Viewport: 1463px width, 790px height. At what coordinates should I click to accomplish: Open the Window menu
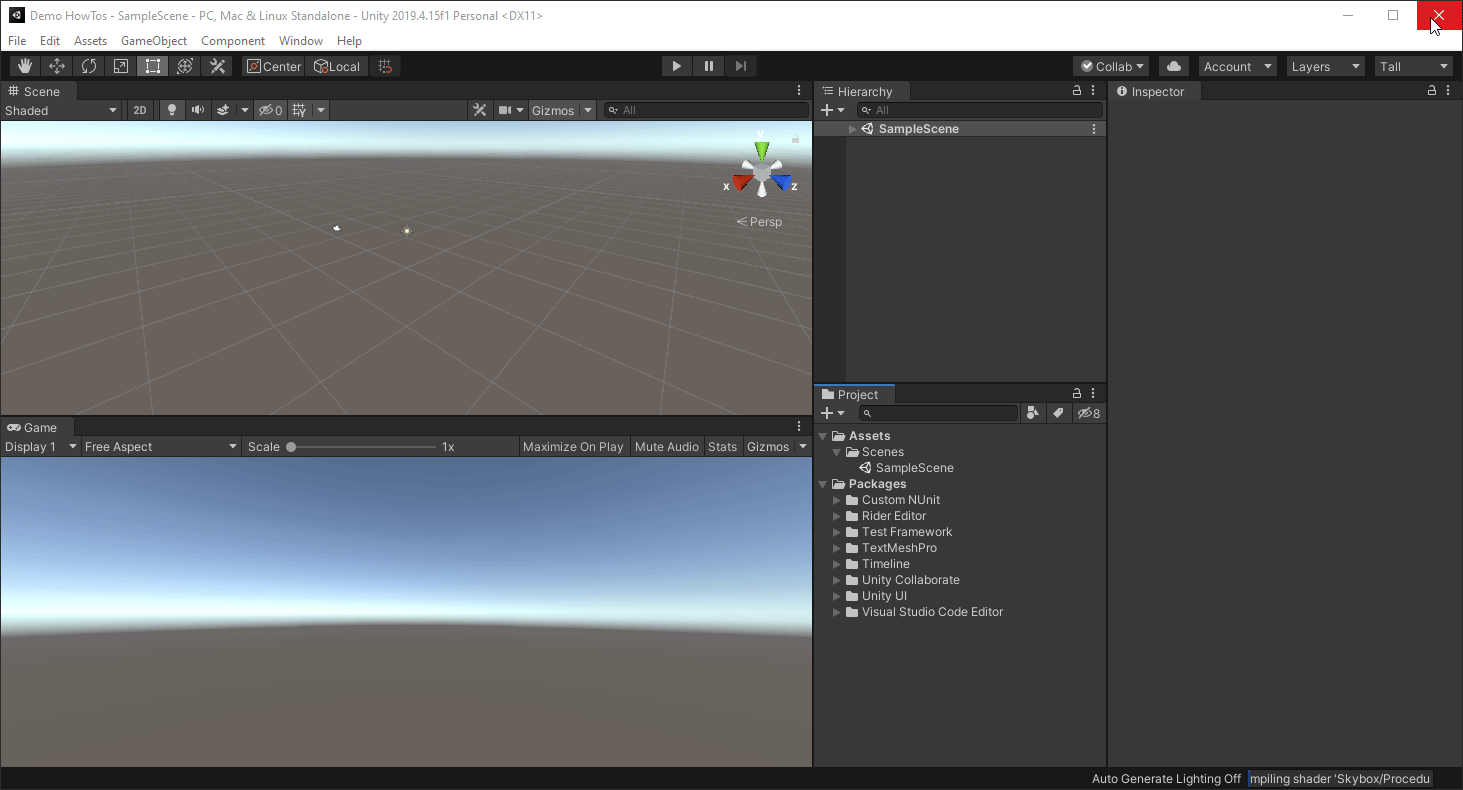(x=301, y=41)
